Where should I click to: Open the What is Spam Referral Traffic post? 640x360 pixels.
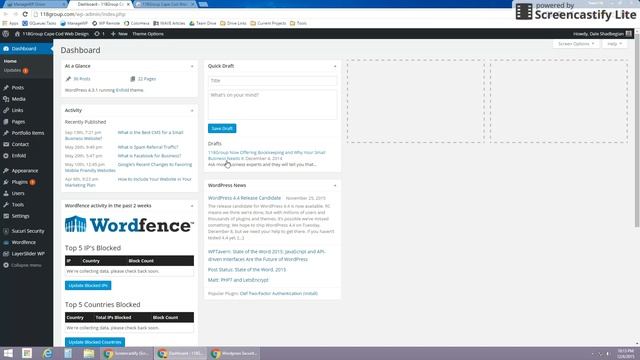tap(148, 147)
